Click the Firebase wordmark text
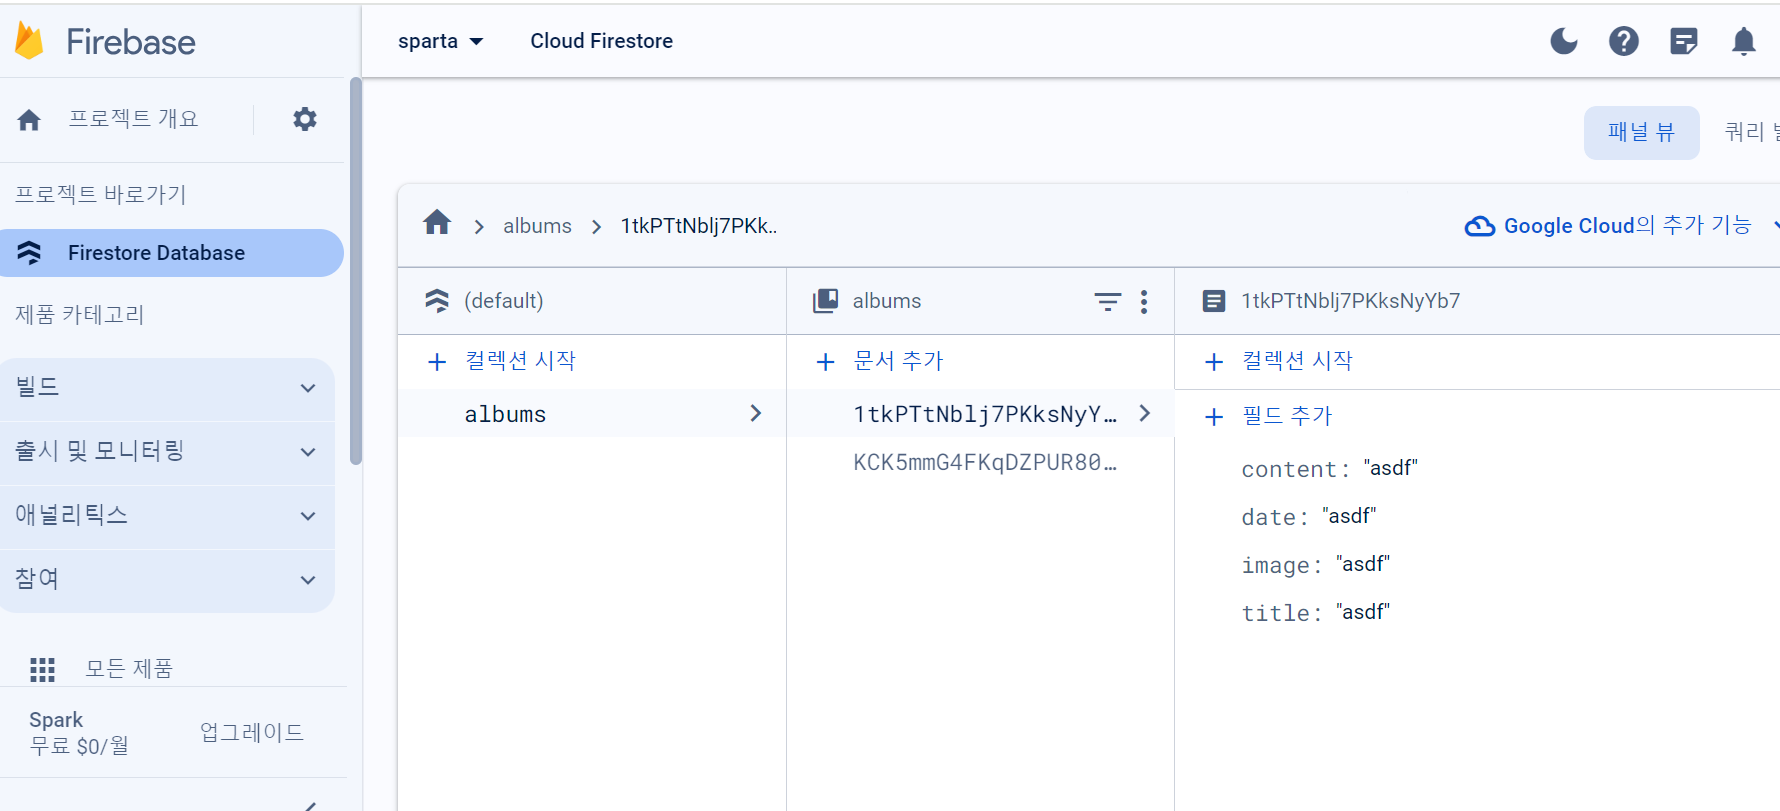This screenshot has height=811, width=1780. 131,42
